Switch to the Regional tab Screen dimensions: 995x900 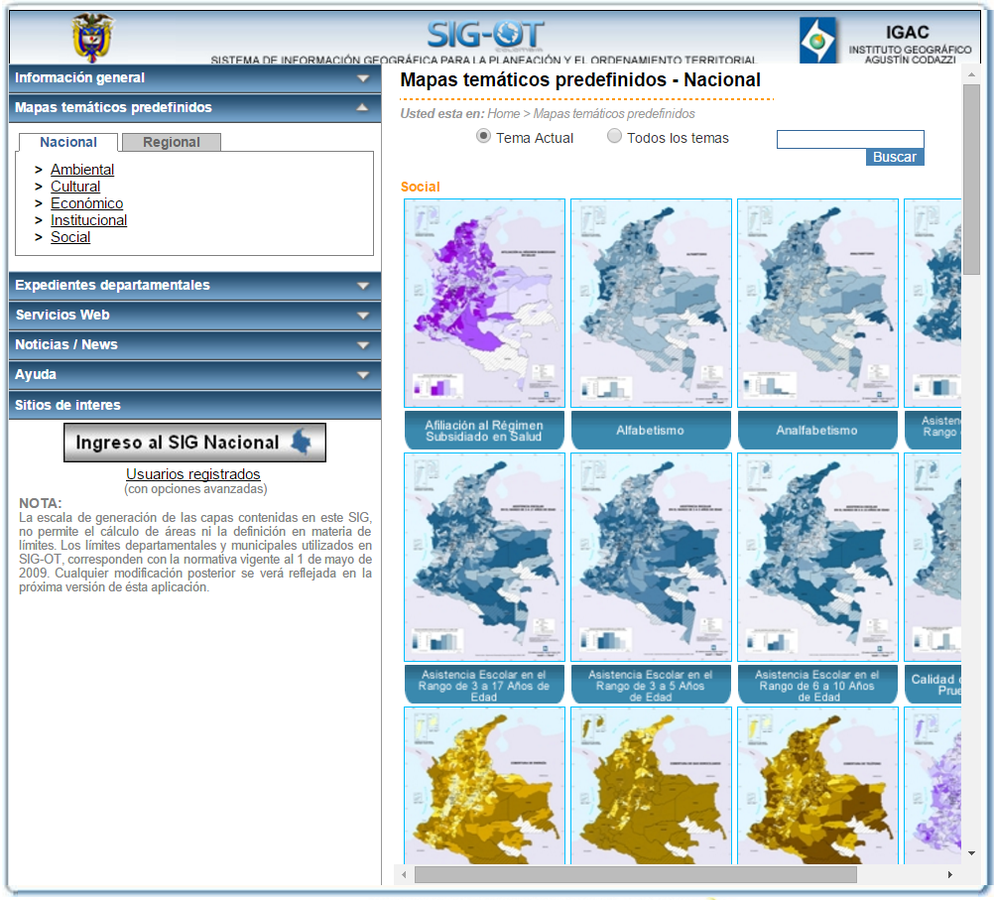171,142
